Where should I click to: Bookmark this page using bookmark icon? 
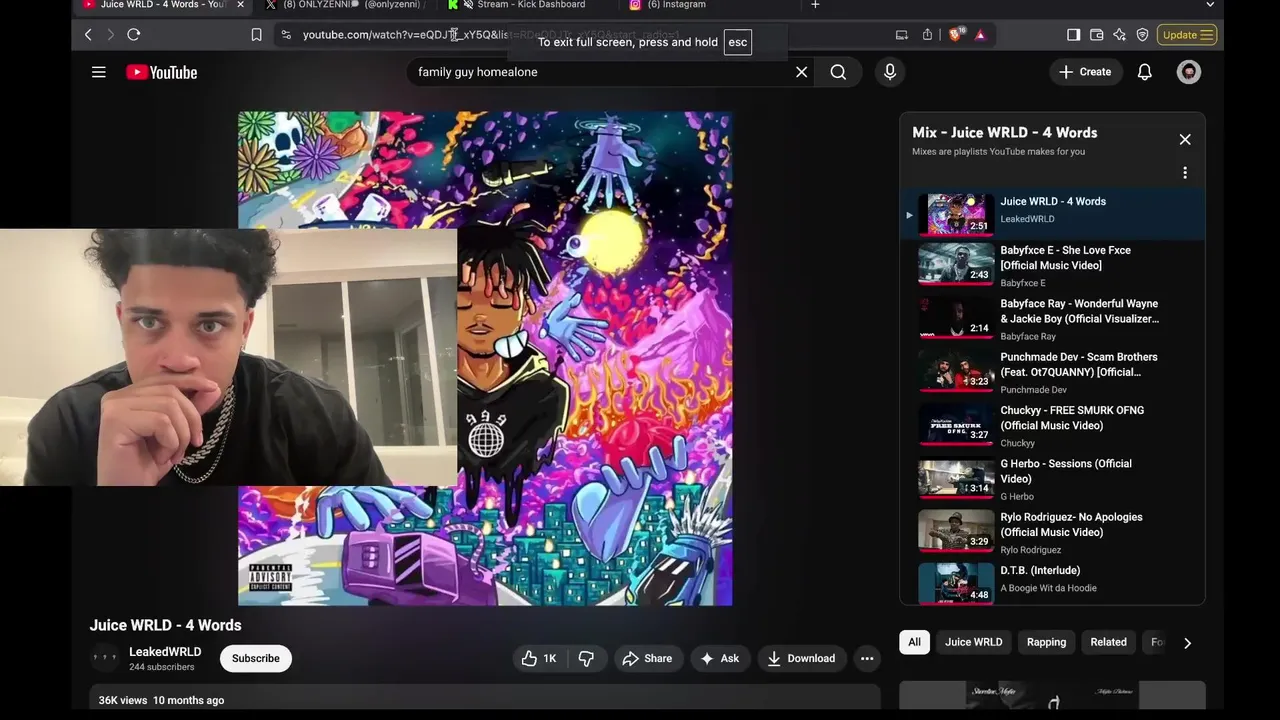click(x=256, y=35)
